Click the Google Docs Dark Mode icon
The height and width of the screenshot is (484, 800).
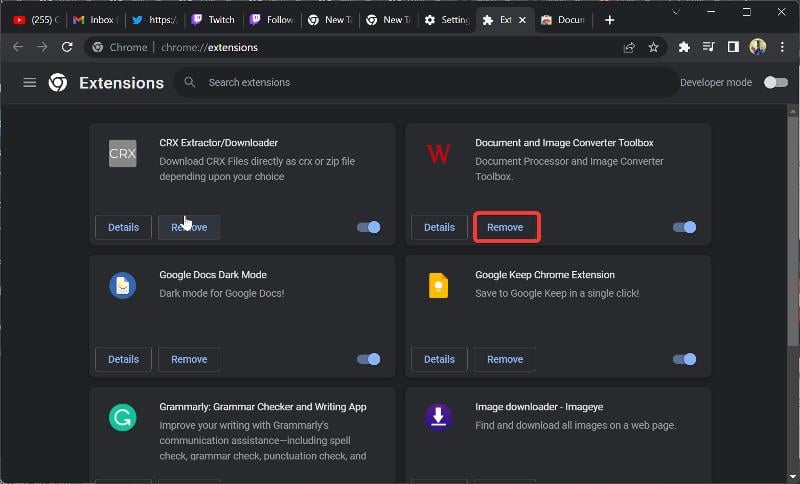(x=122, y=286)
